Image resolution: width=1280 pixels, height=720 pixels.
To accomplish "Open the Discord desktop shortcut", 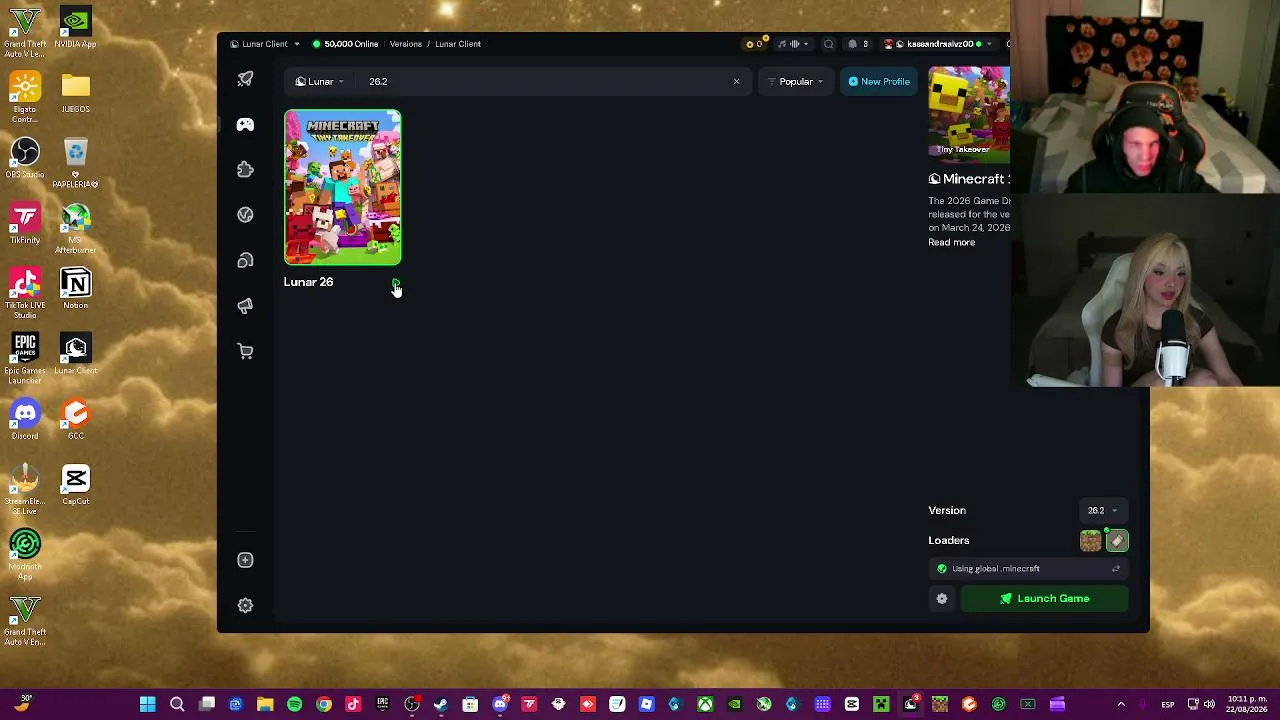I will 25,419.
